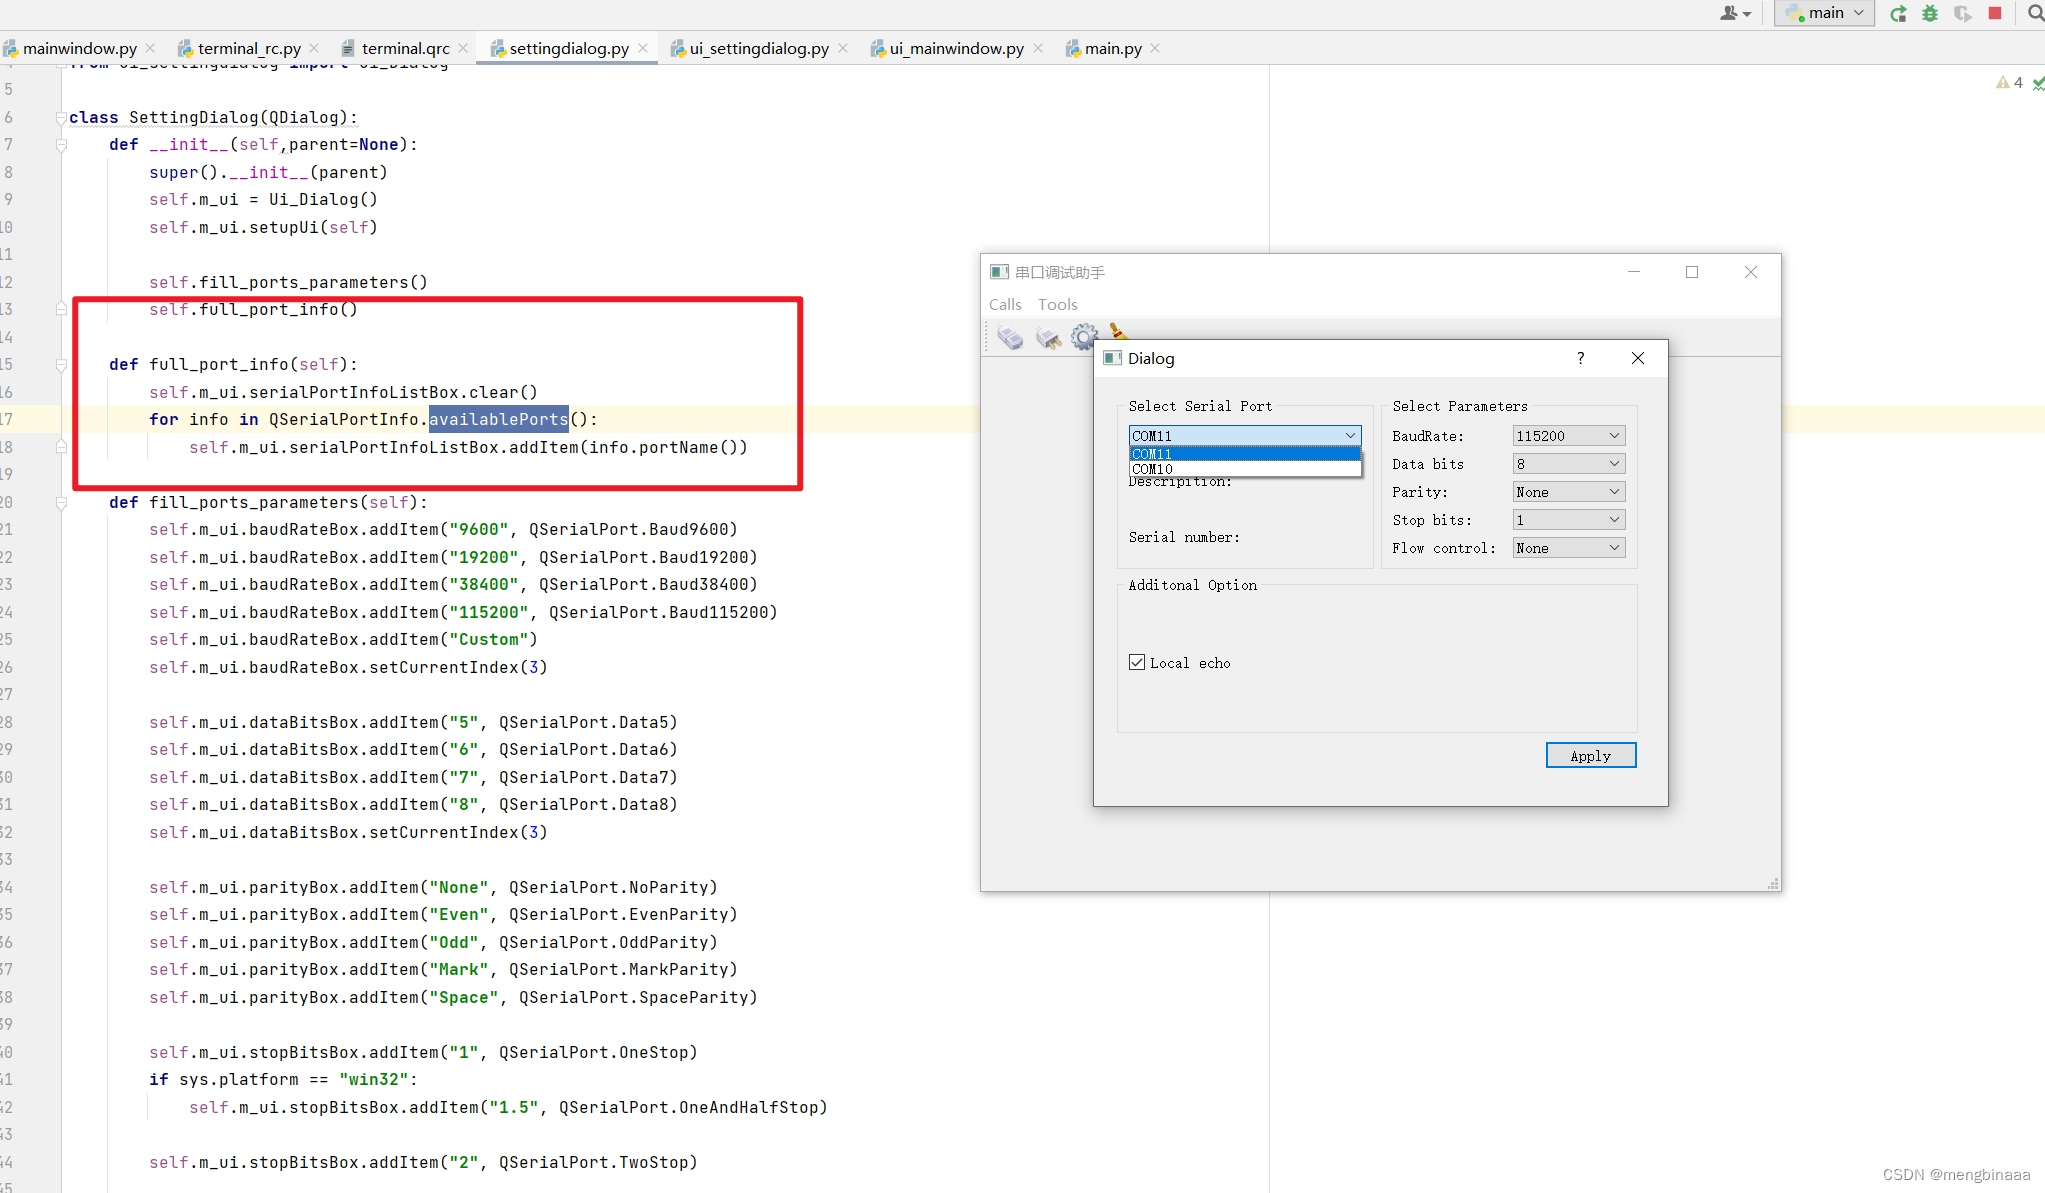The height and width of the screenshot is (1193, 2045).
Task: Toggle the Local echo checkbox
Action: 1137,662
